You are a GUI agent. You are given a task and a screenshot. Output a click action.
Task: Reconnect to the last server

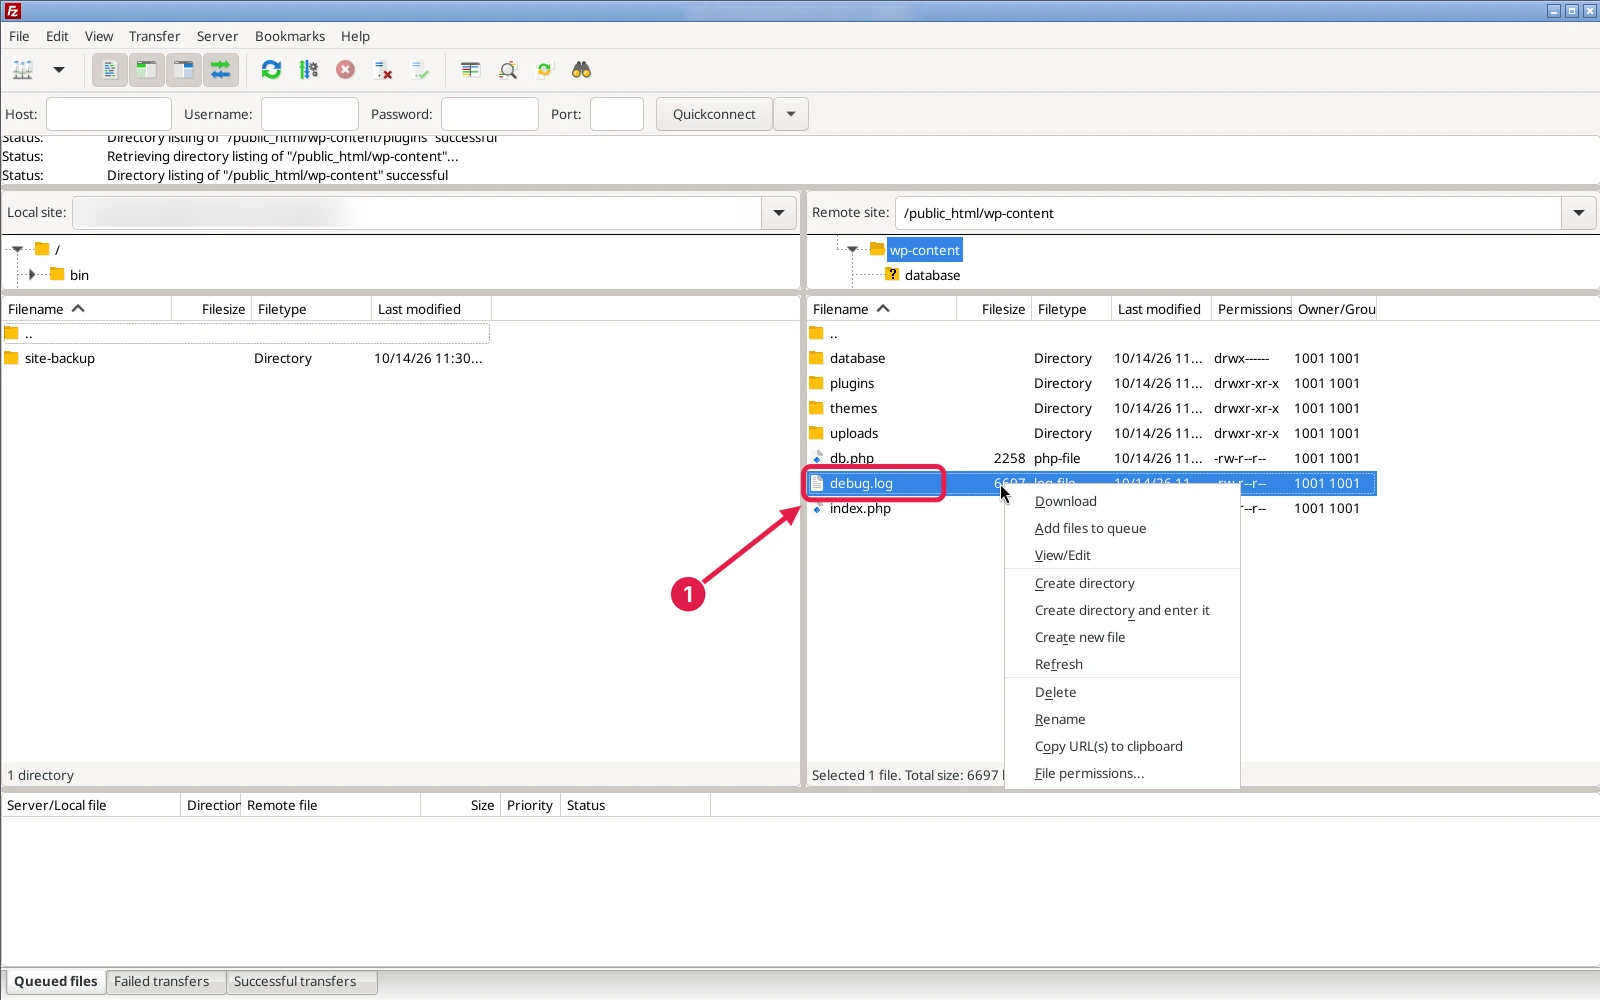(x=420, y=70)
